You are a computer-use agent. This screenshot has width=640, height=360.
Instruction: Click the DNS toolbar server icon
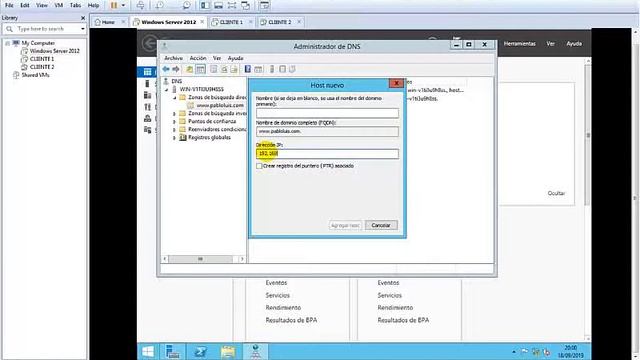[x=272, y=69]
